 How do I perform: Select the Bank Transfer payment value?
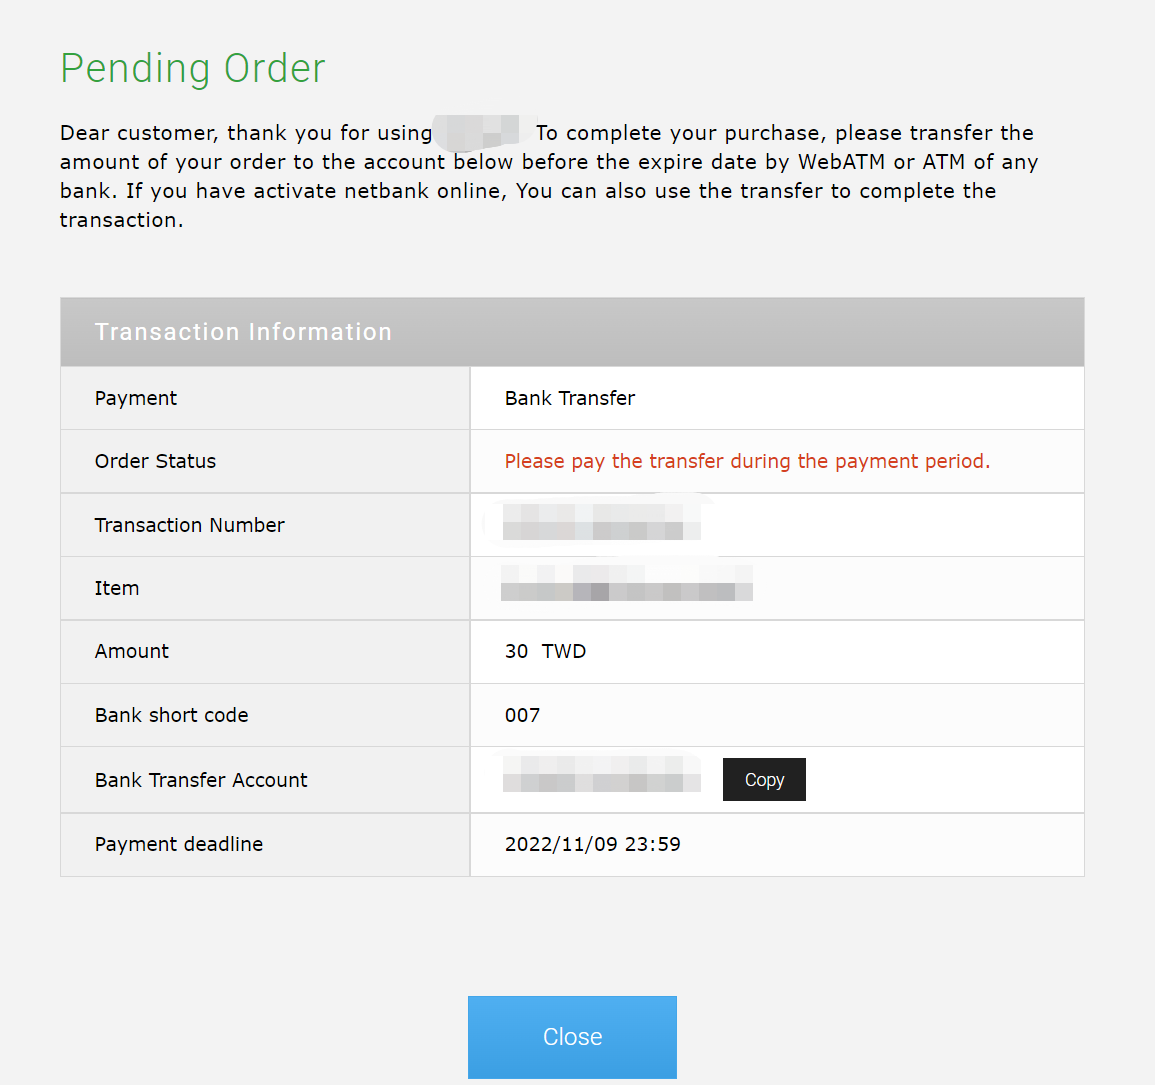[x=569, y=398]
